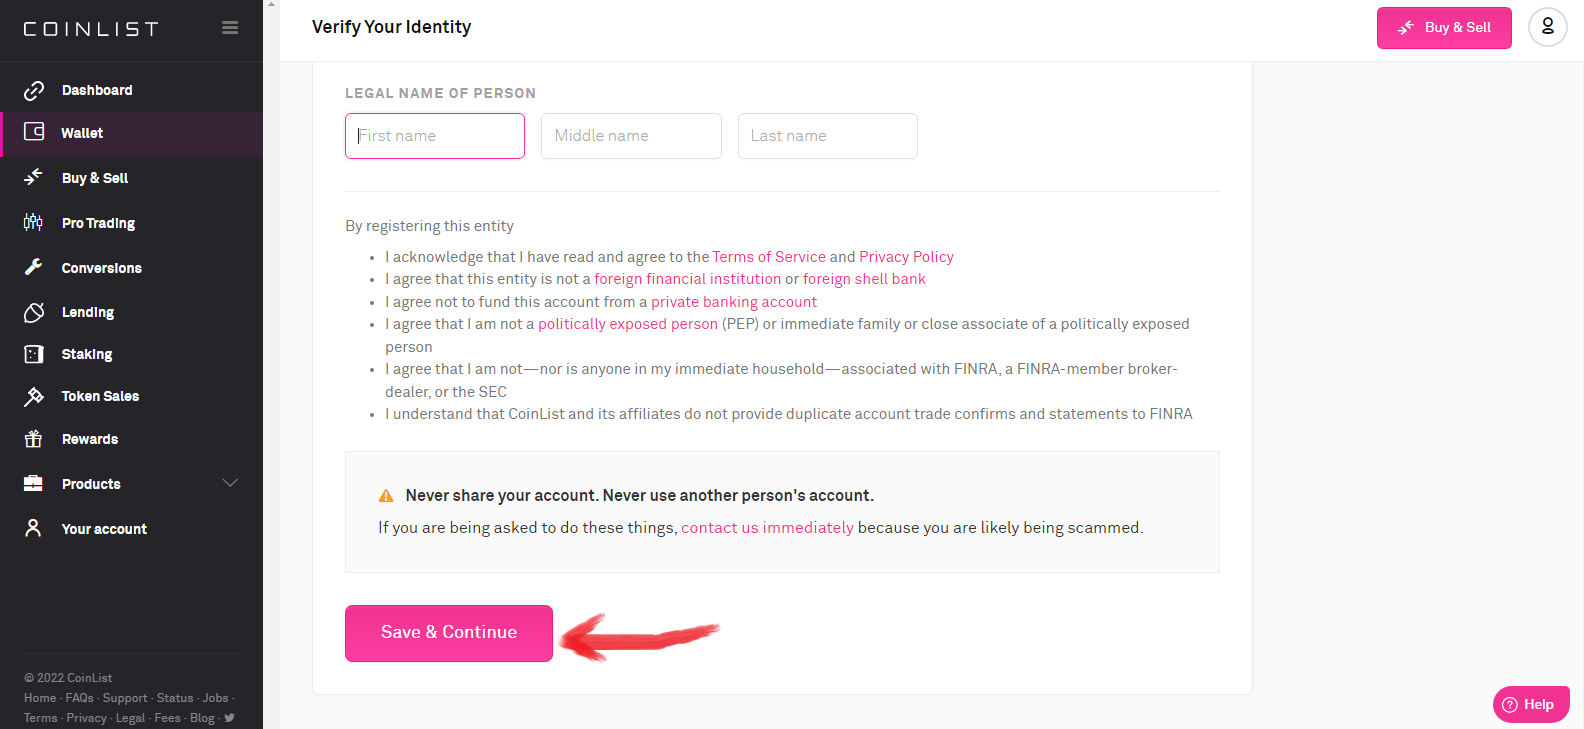Open the Help chat widget
The image size is (1584, 729).
[1530, 704]
